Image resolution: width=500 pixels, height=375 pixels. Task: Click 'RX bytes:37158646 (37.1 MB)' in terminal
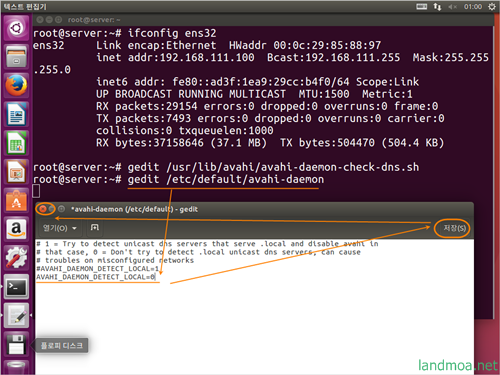click(x=182, y=143)
